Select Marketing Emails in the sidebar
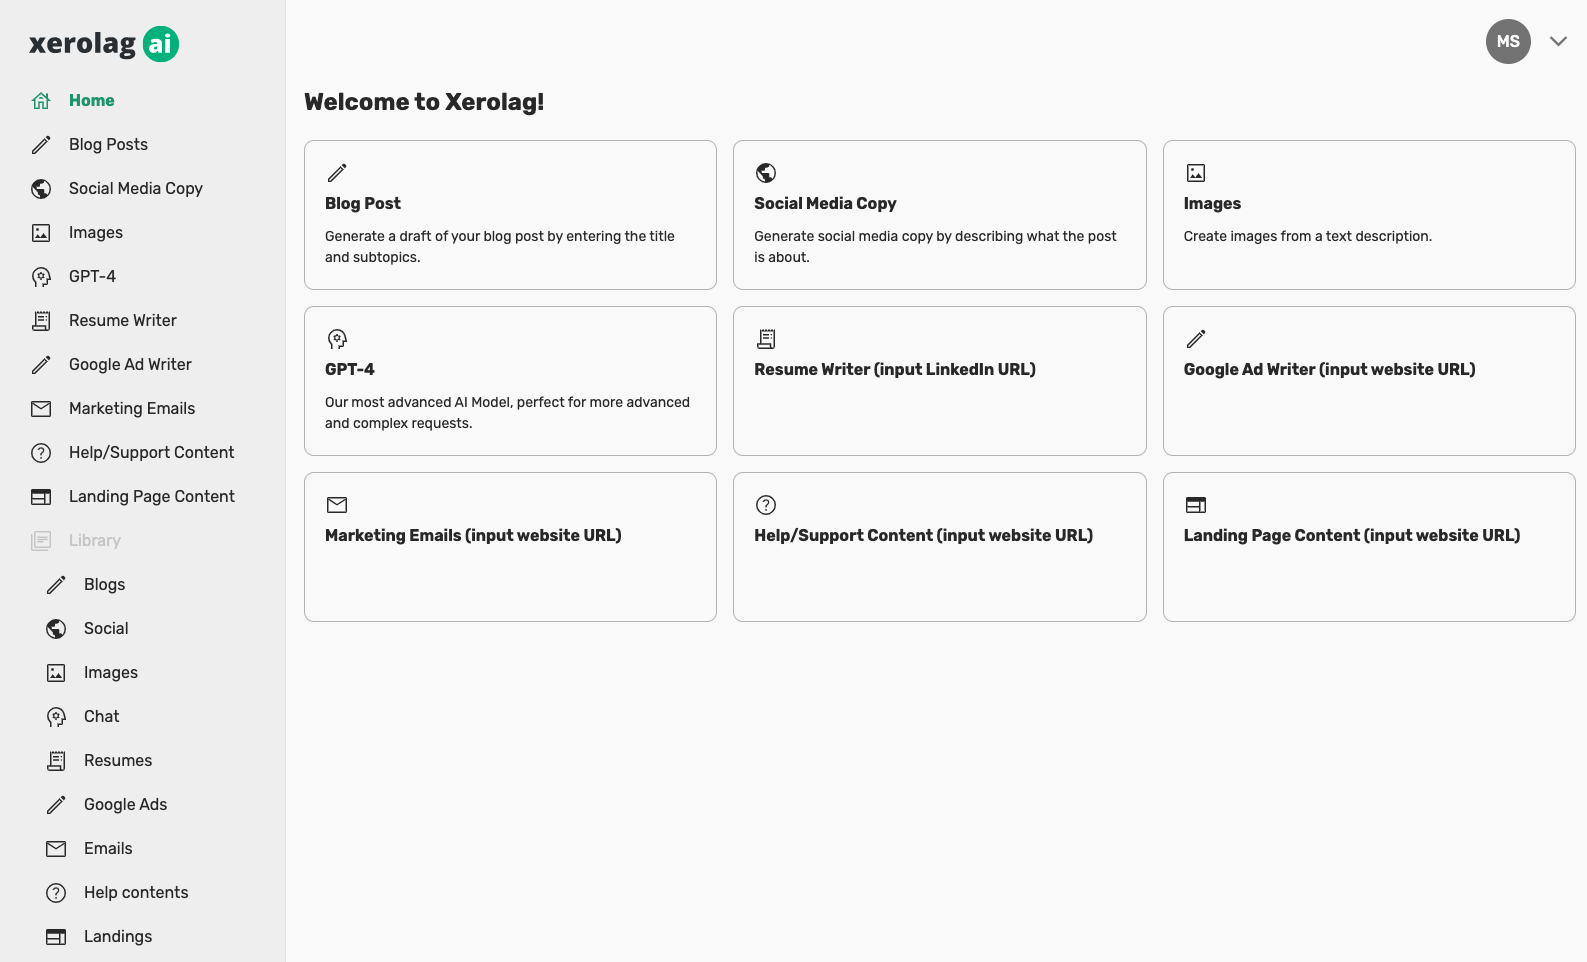This screenshot has width=1587, height=962. click(132, 409)
